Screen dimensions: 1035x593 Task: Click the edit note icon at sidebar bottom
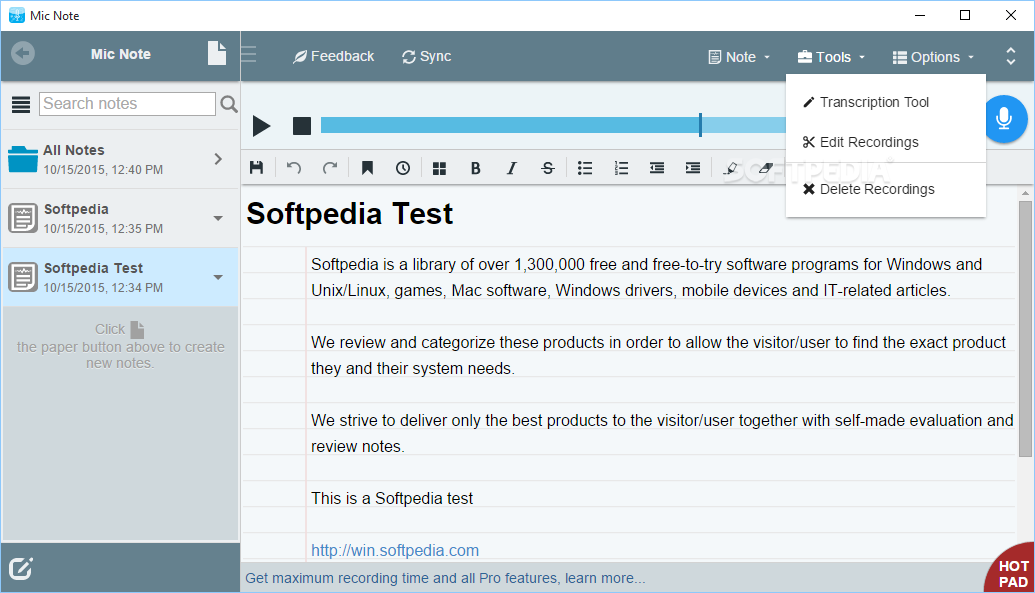(20, 568)
